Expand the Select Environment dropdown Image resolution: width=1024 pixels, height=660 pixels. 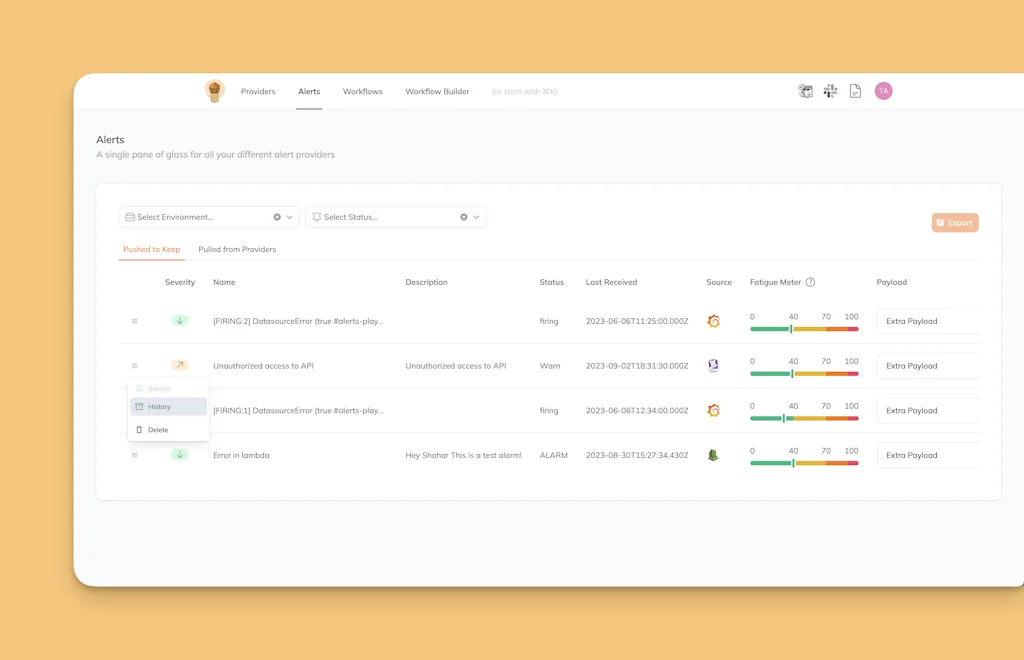pyautogui.click(x=290, y=217)
